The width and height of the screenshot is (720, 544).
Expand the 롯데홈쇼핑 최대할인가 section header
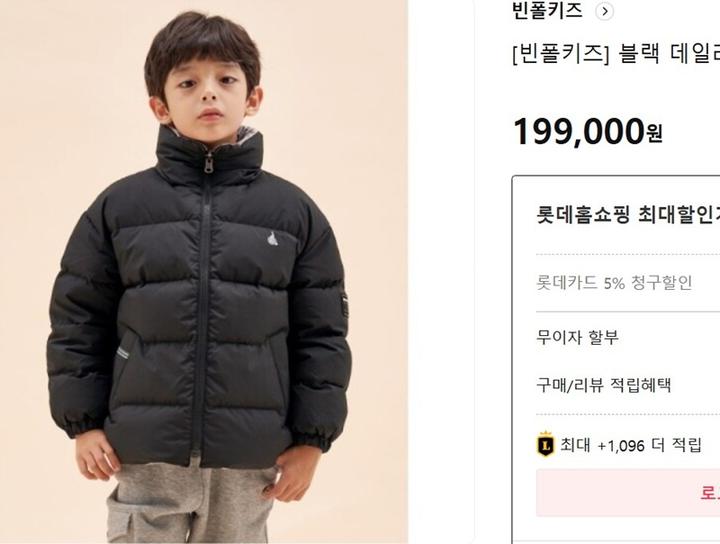[628, 215]
